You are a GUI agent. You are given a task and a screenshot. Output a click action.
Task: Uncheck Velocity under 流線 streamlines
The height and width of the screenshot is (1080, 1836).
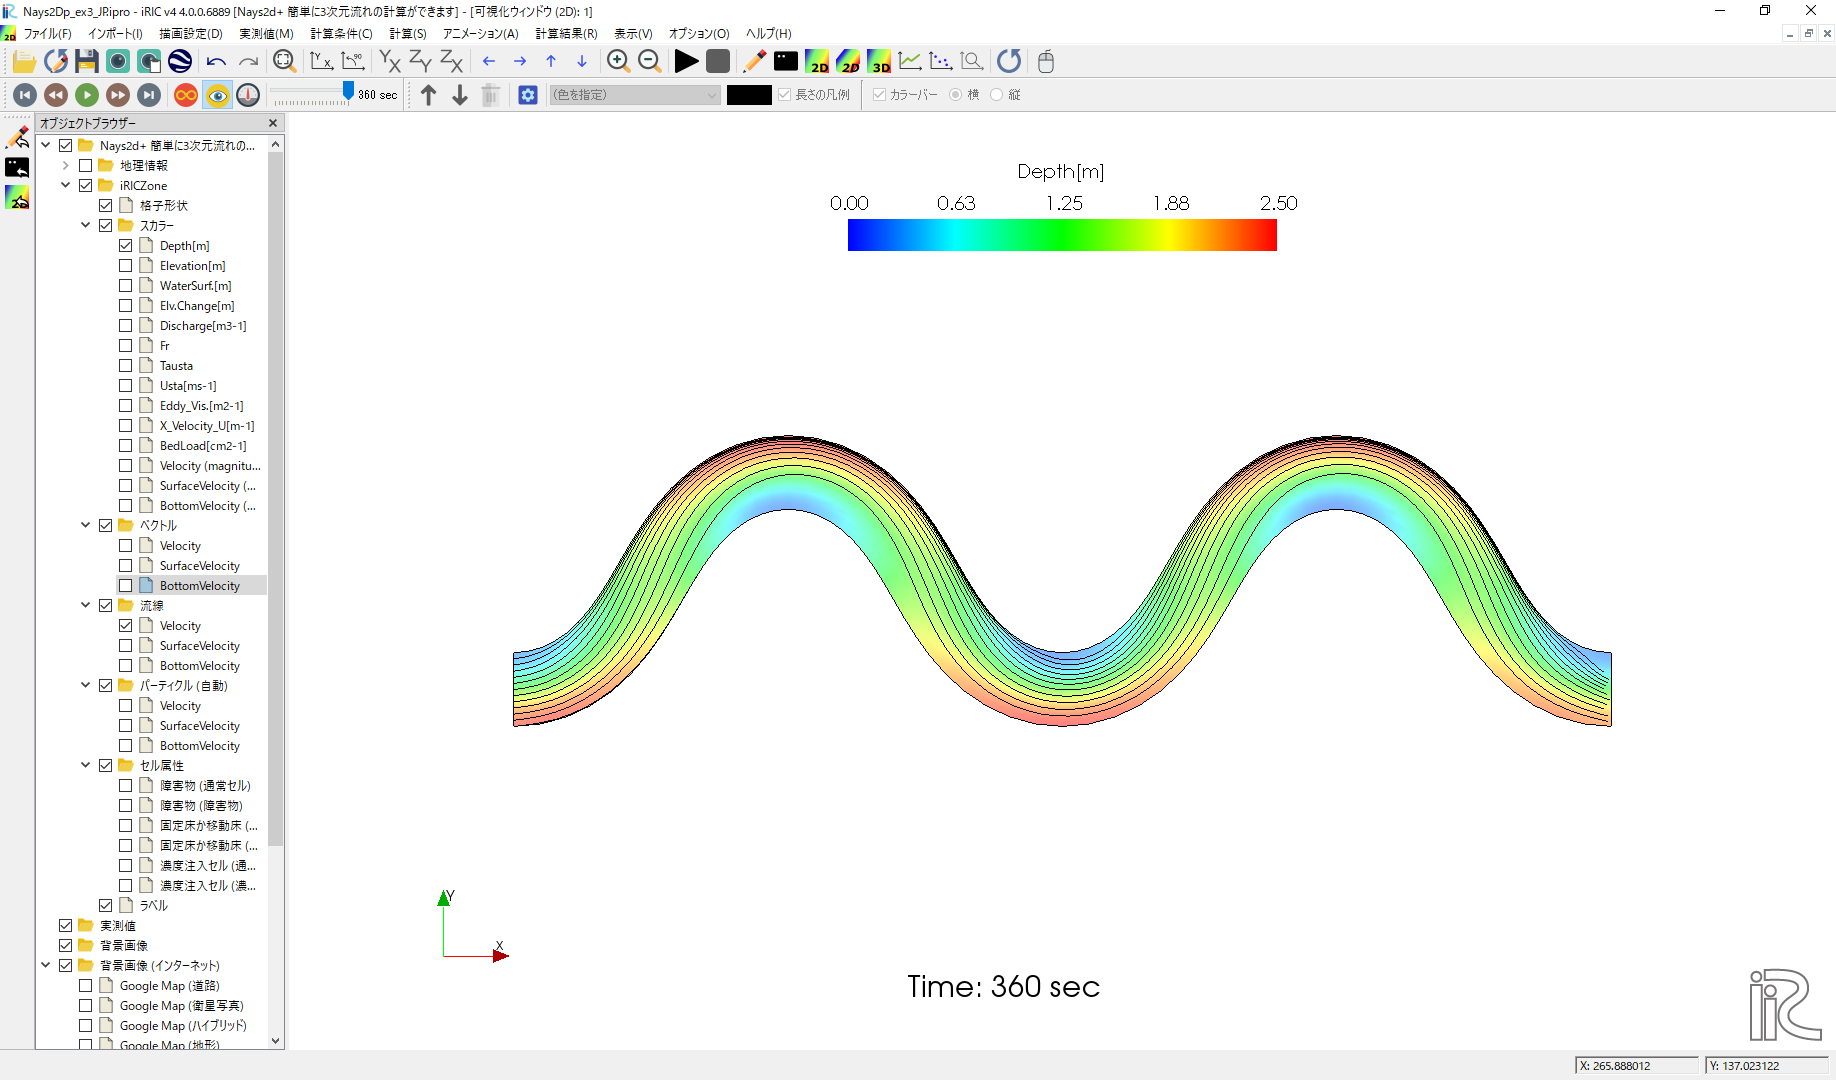[x=126, y=626]
